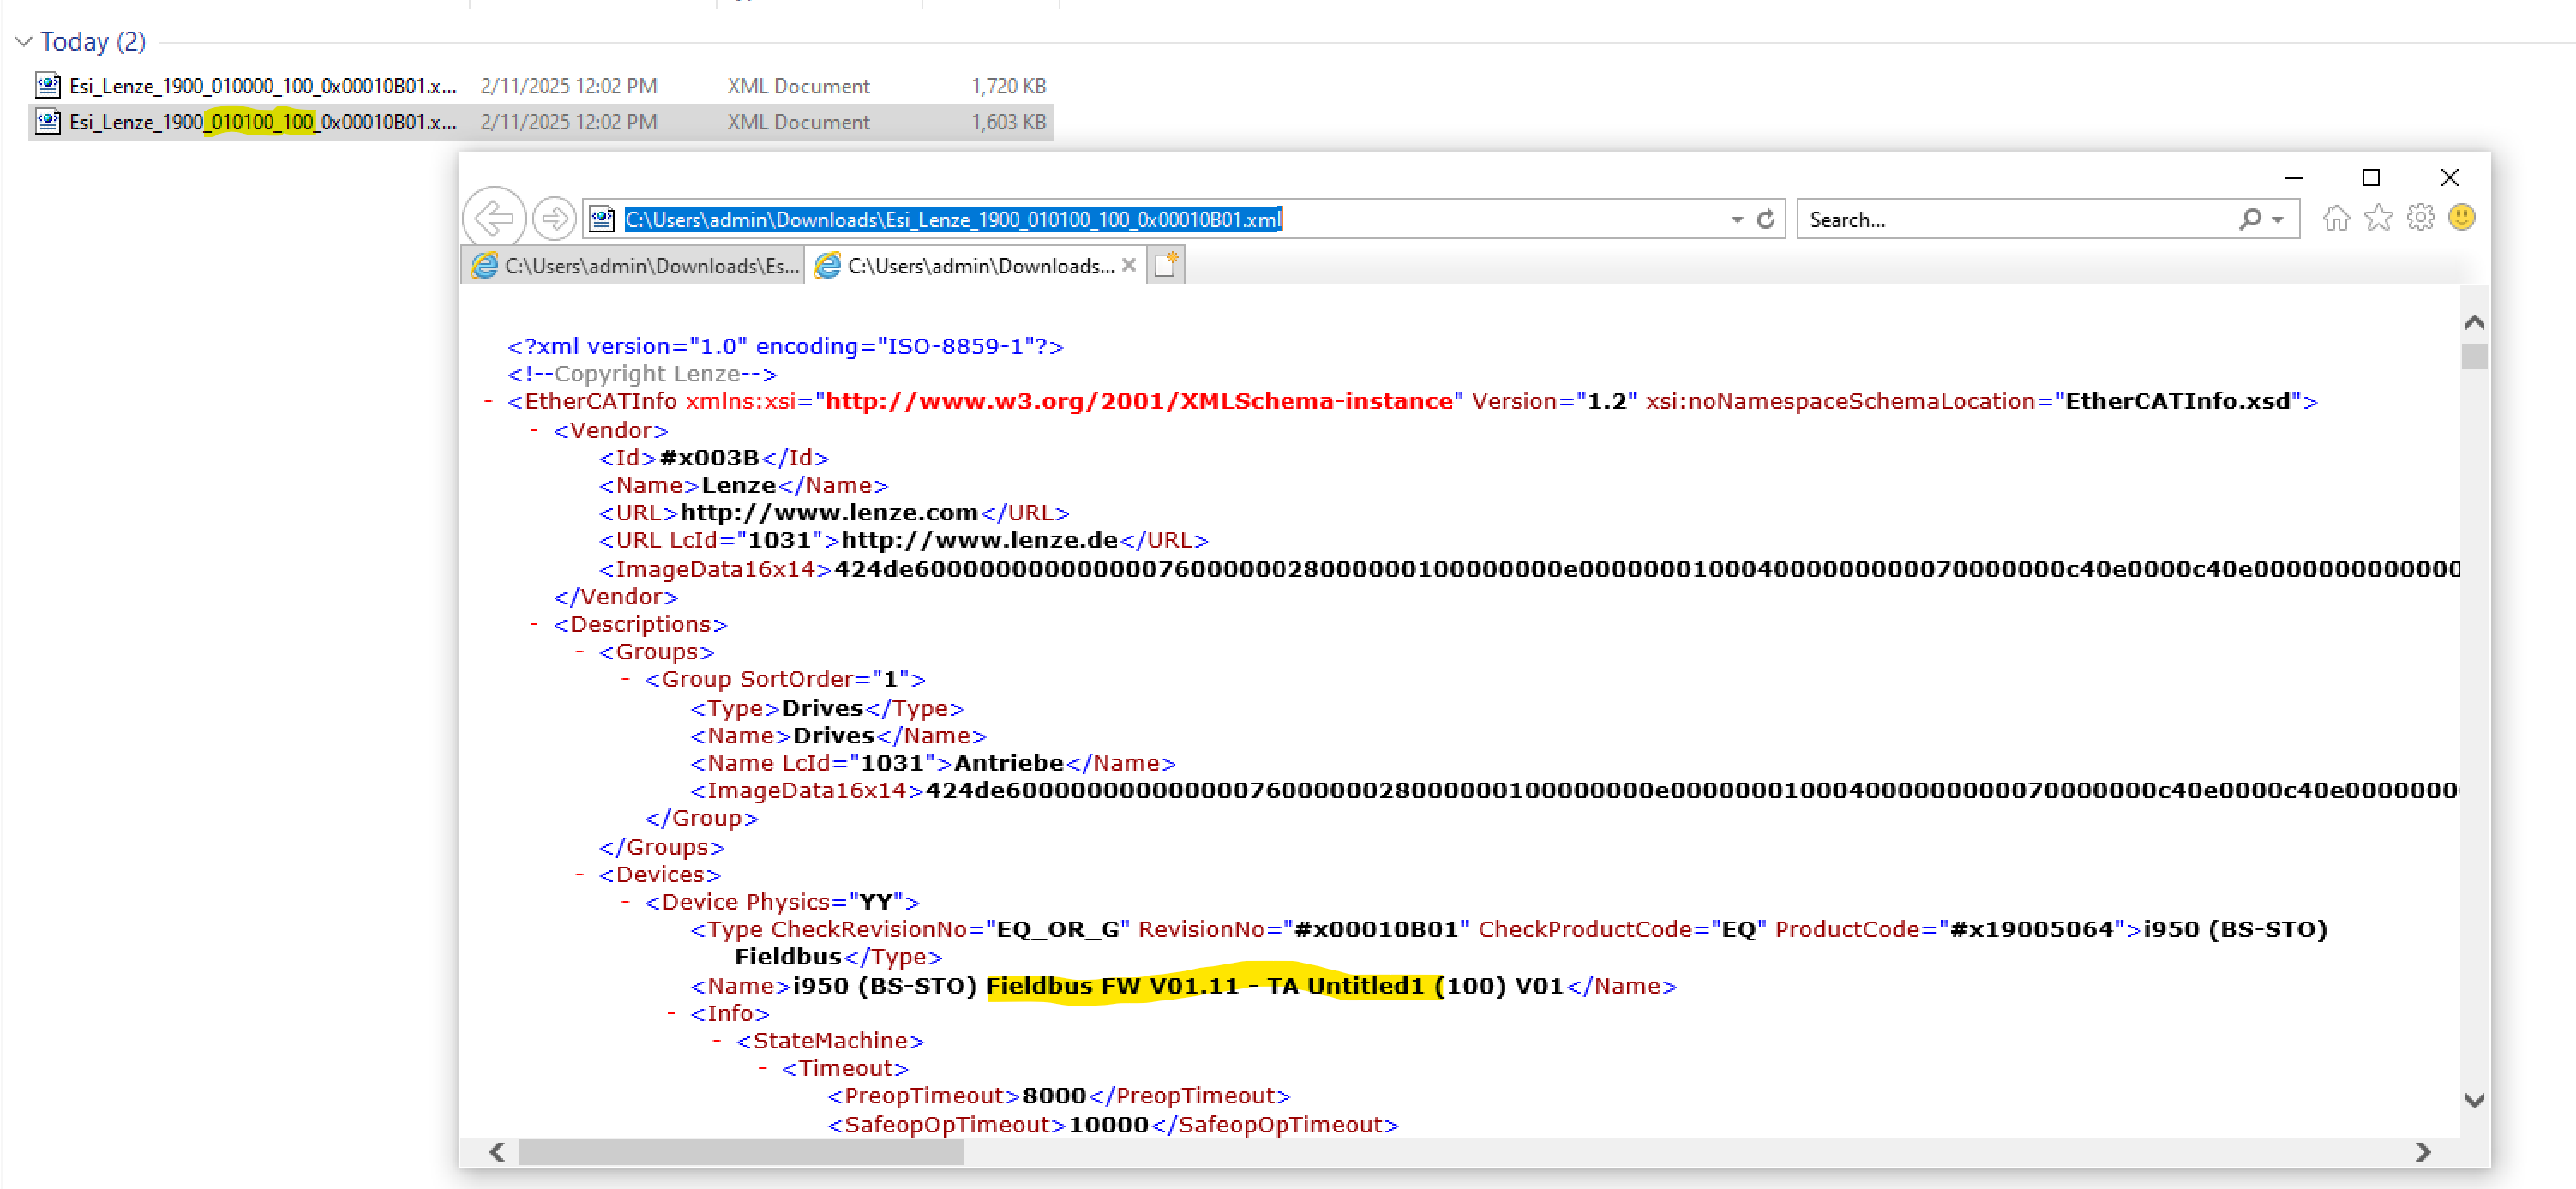Open the Home page icon
Screen dimensions: 2576x1189
tap(2335, 218)
